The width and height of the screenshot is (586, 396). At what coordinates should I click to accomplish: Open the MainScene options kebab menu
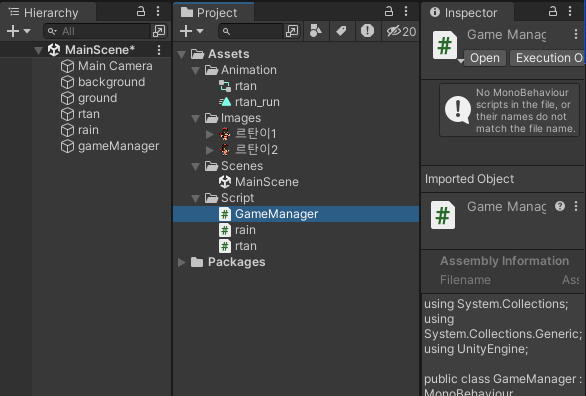[x=159, y=50]
